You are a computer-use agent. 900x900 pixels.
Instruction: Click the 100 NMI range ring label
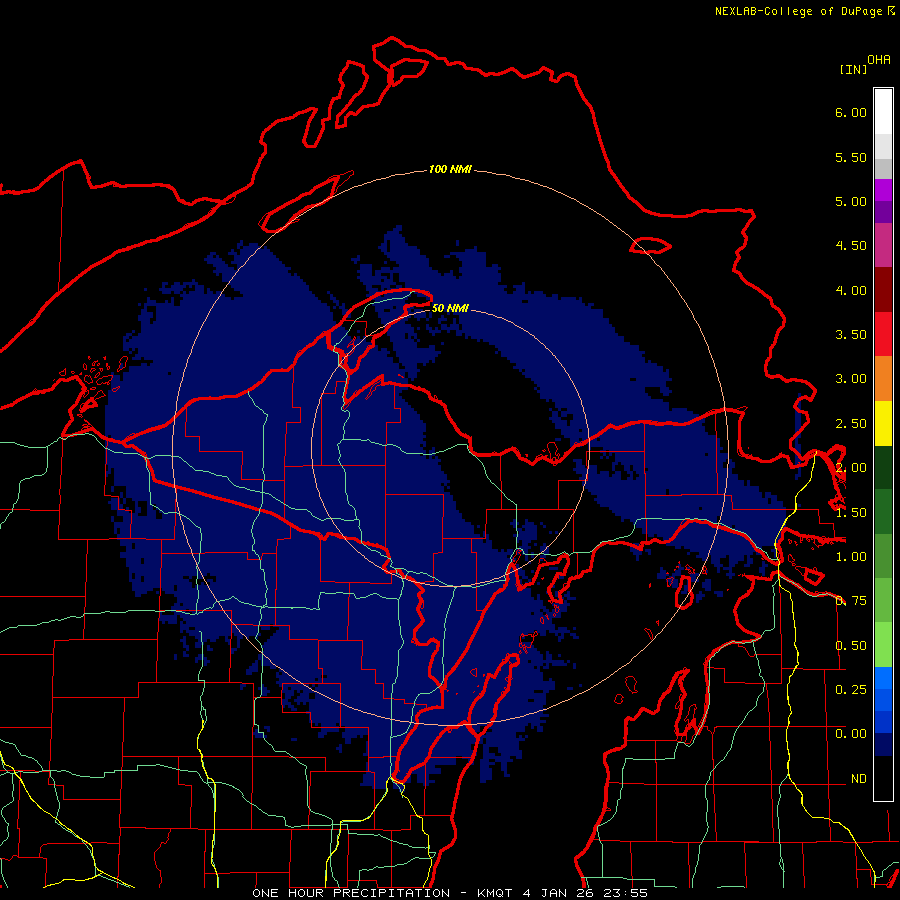(450, 169)
